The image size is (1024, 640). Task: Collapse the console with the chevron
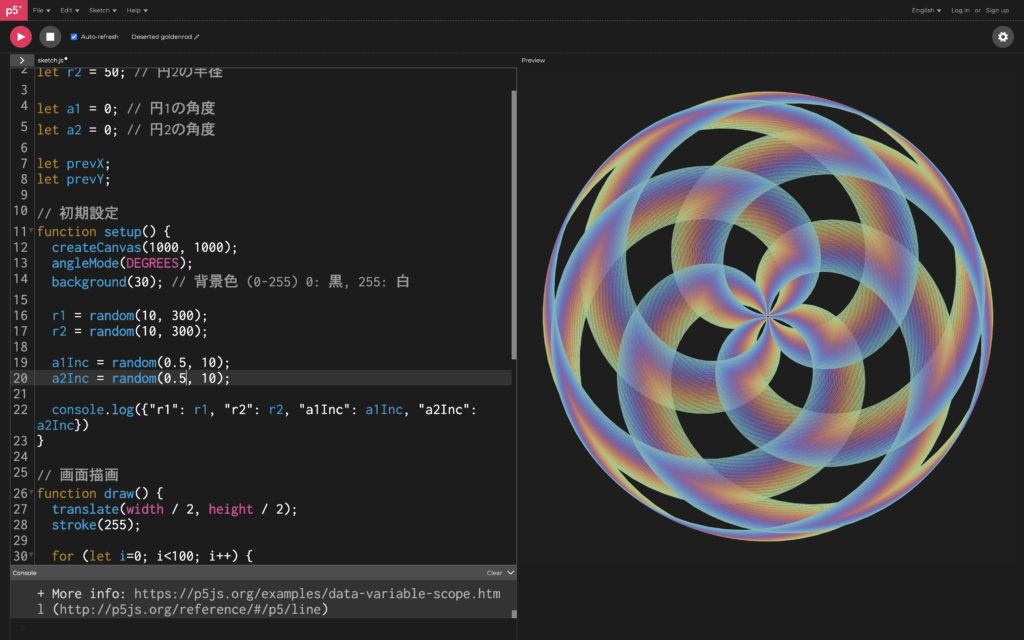pyautogui.click(x=511, y=573)
